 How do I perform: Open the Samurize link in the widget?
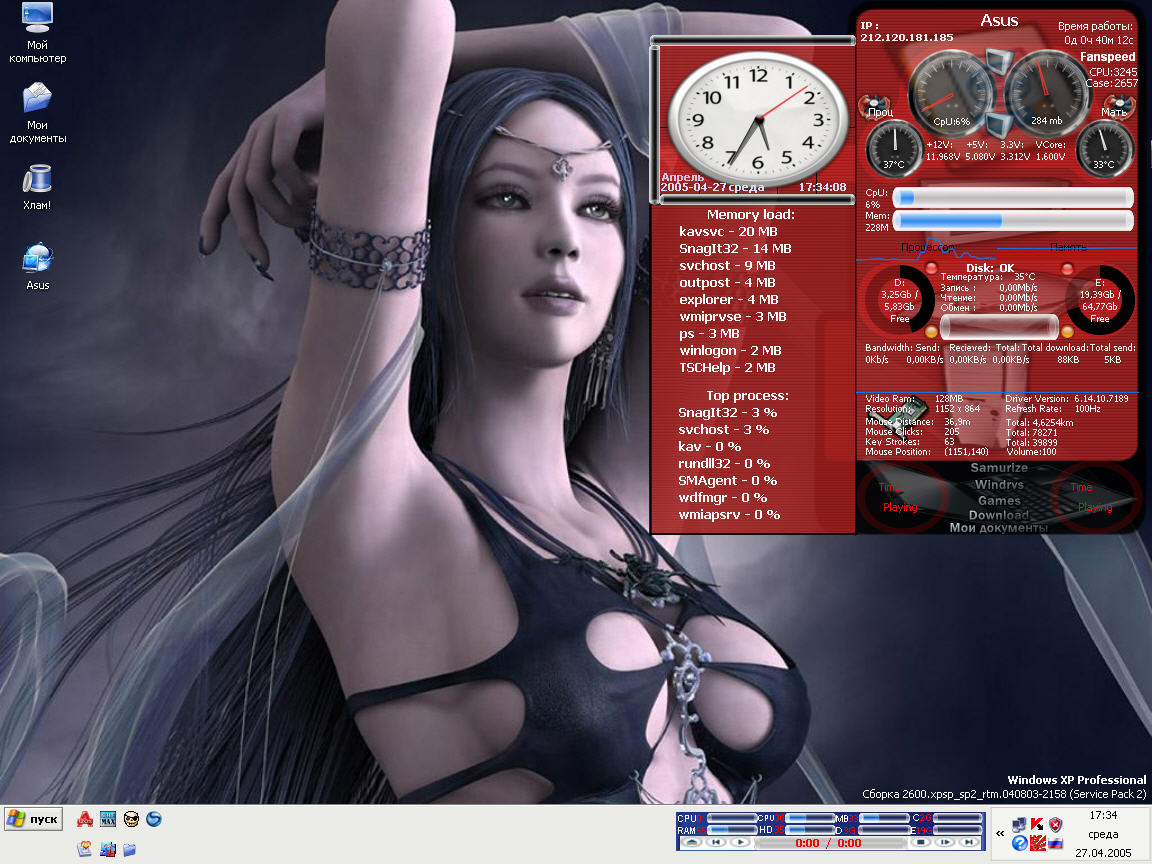click(999, 468)
